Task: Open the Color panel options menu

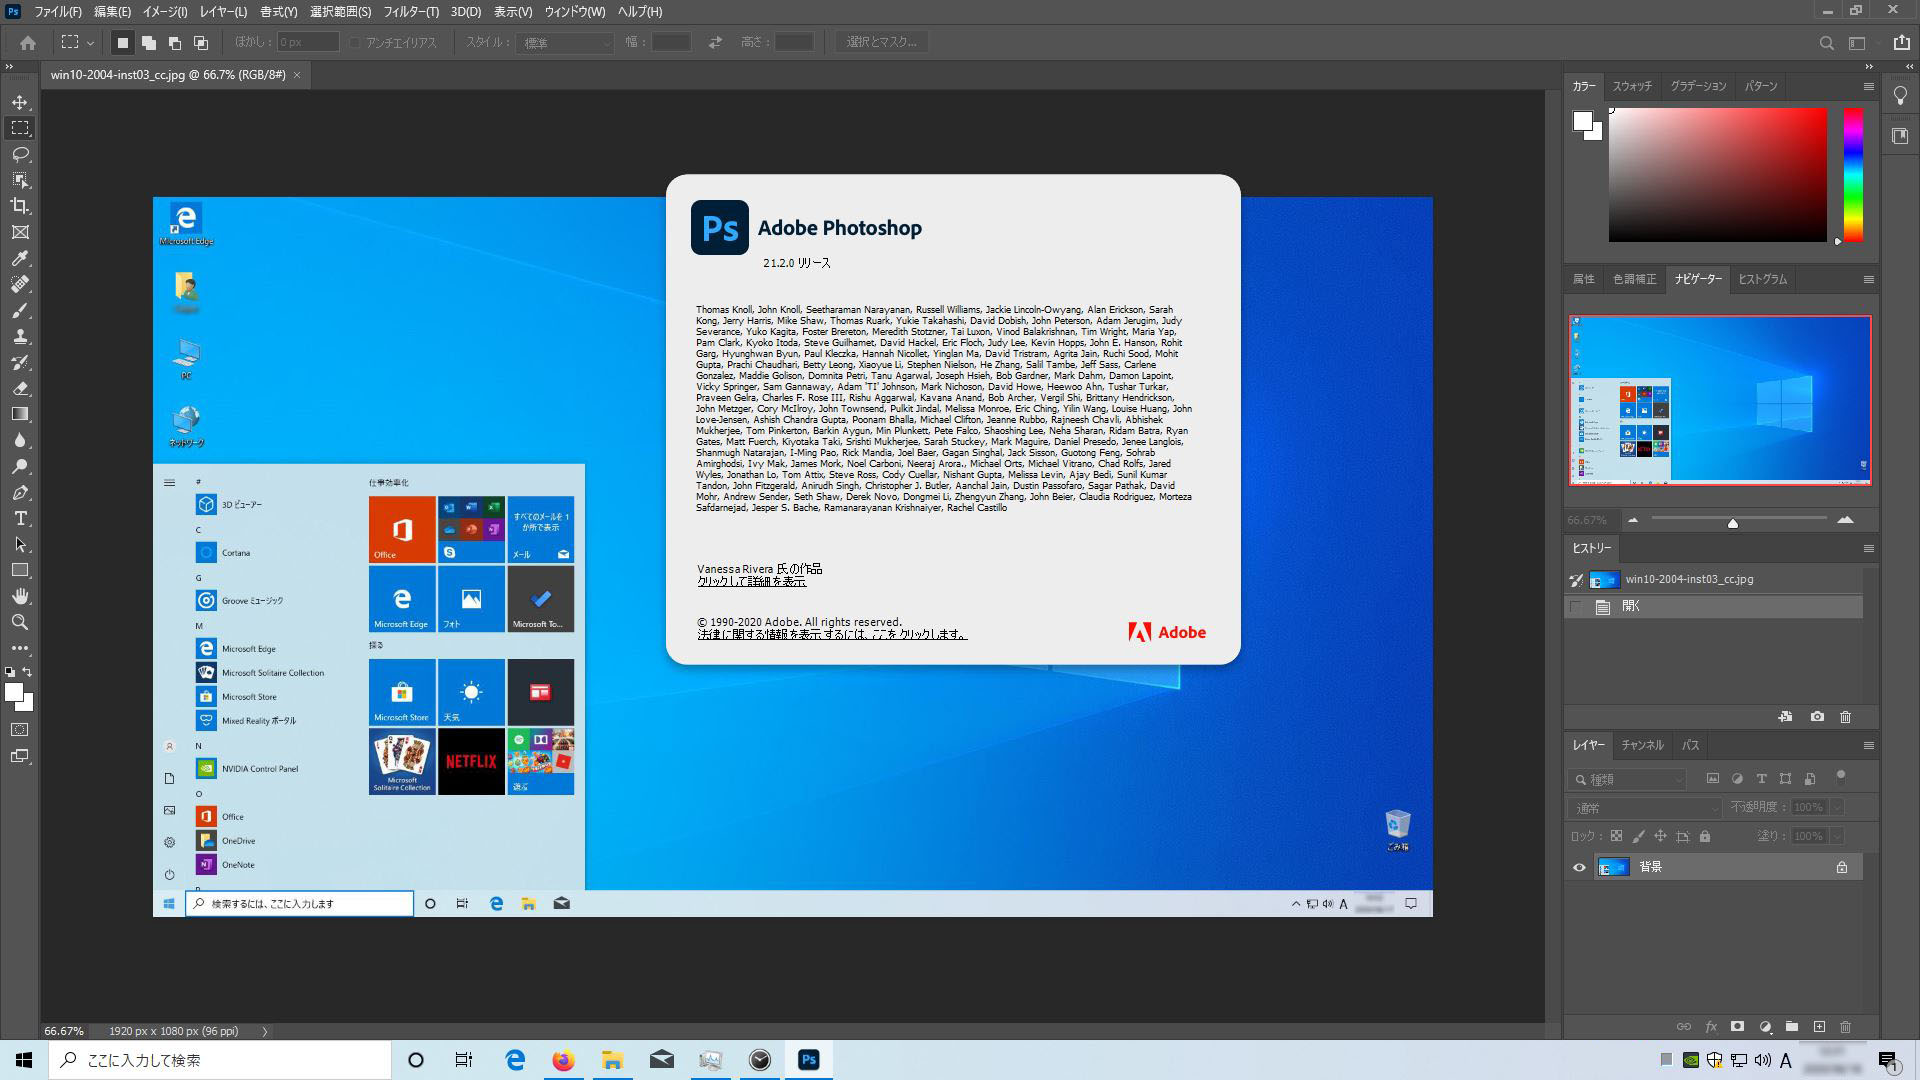Action: pos(1868,87)
